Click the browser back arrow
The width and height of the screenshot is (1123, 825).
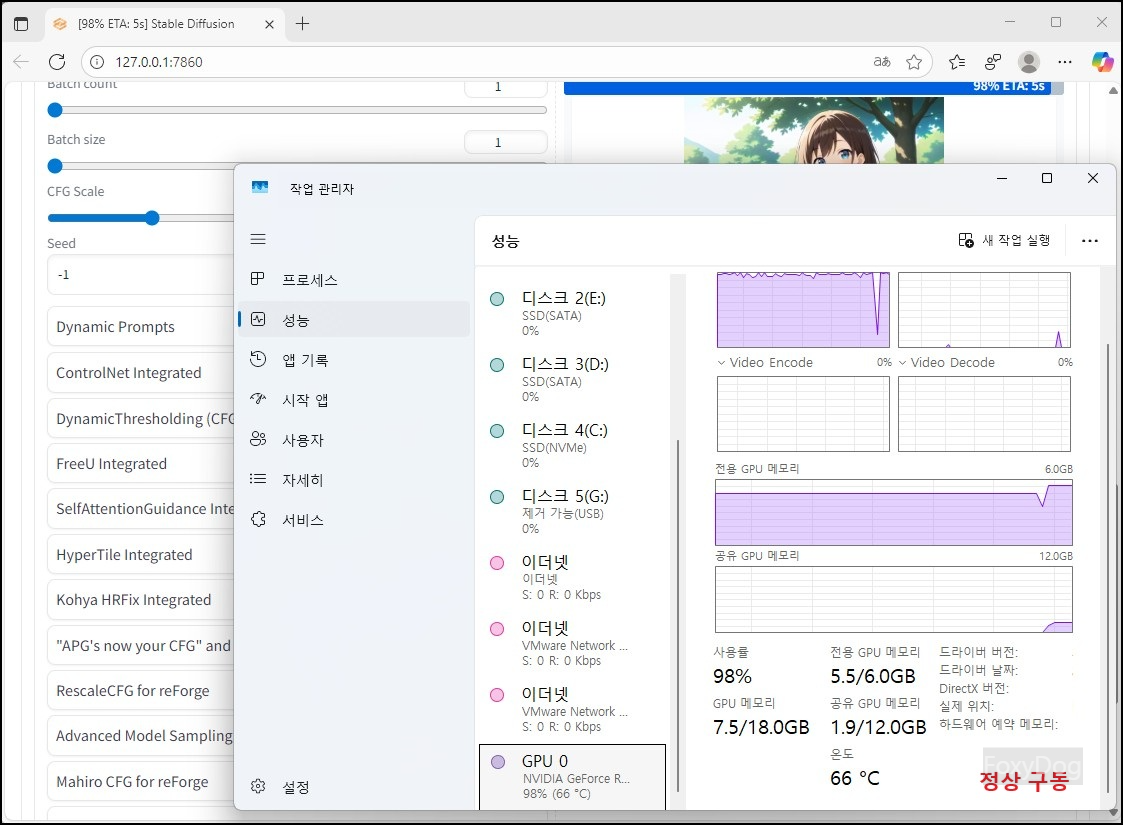tap(21, 62)
